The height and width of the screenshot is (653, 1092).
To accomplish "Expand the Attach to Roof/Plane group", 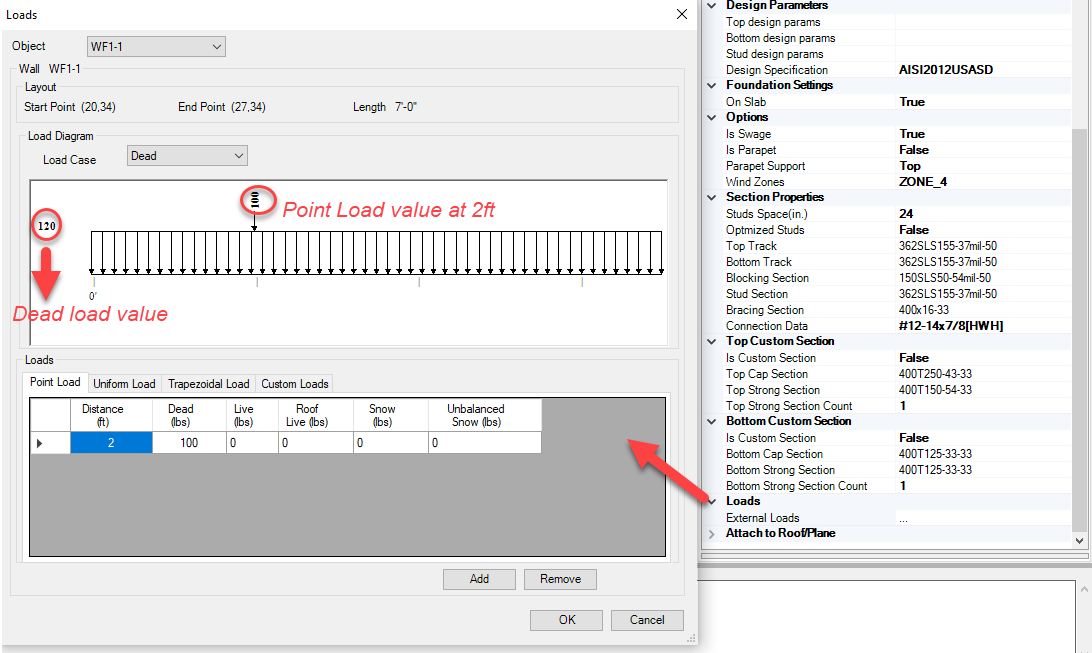I will click(712, 534).
